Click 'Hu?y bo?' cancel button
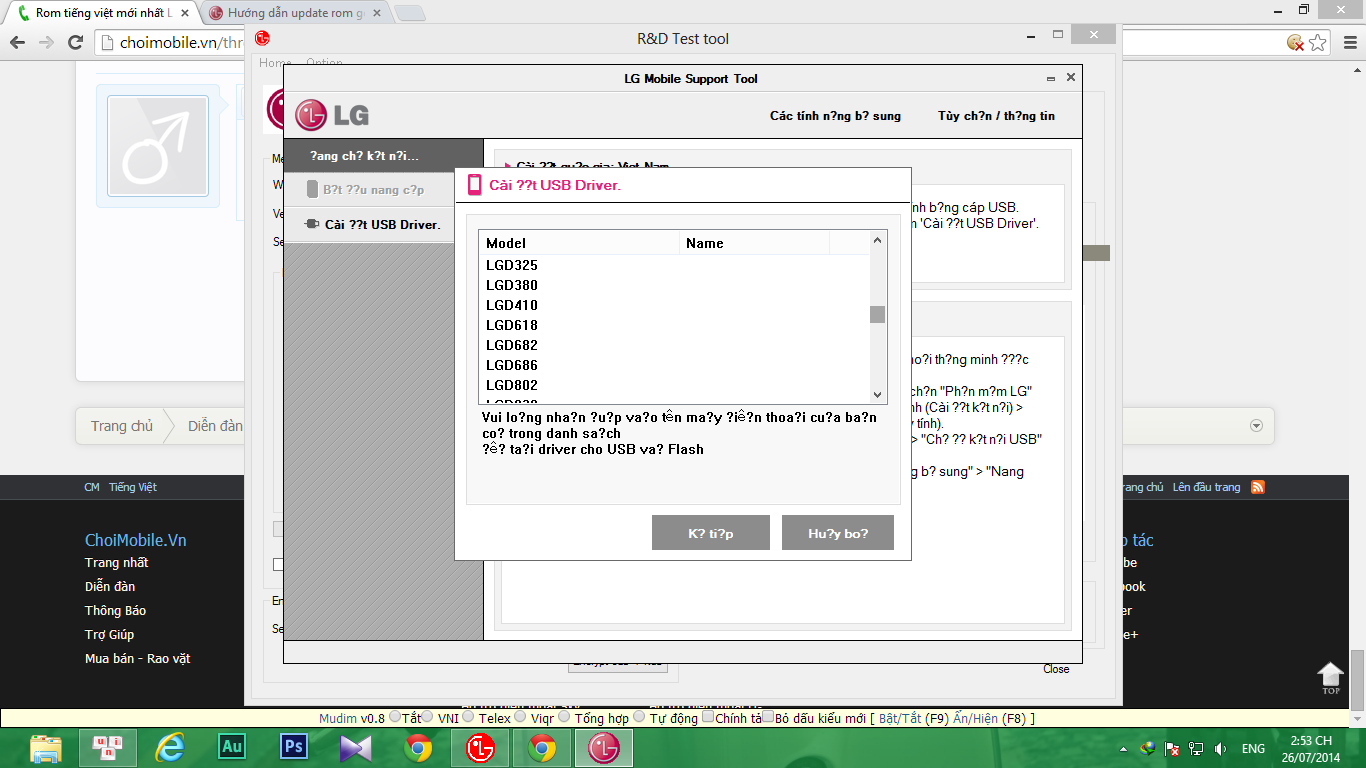The height and width of the screenshot is (768, 1366). point(838,533)
